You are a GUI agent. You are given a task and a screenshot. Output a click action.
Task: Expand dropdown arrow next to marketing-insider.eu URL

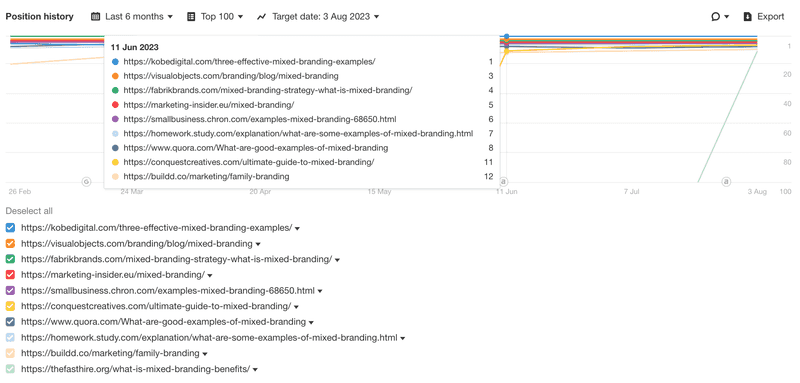click(x=210, y=275)
